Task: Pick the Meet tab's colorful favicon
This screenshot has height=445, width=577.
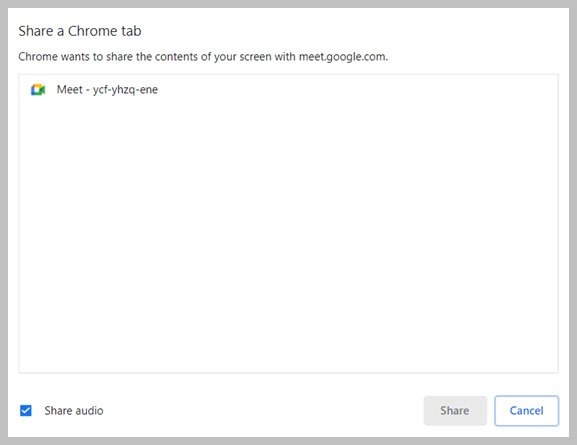Action: 38,89
